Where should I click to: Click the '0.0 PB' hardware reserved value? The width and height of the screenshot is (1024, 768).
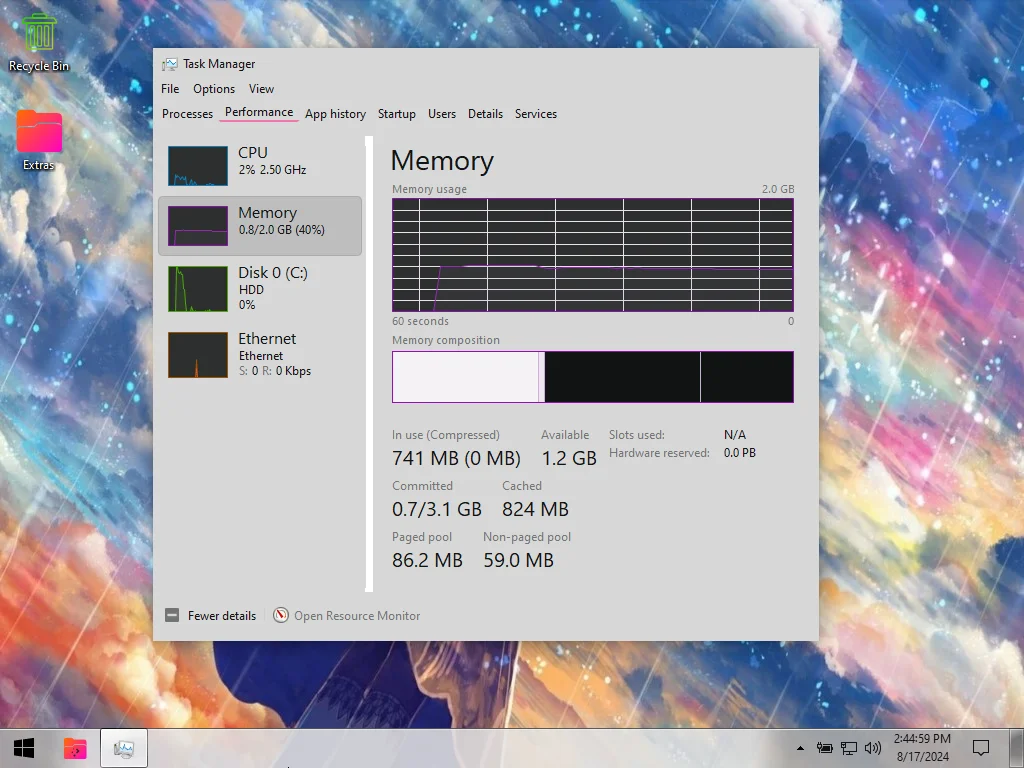740,453
